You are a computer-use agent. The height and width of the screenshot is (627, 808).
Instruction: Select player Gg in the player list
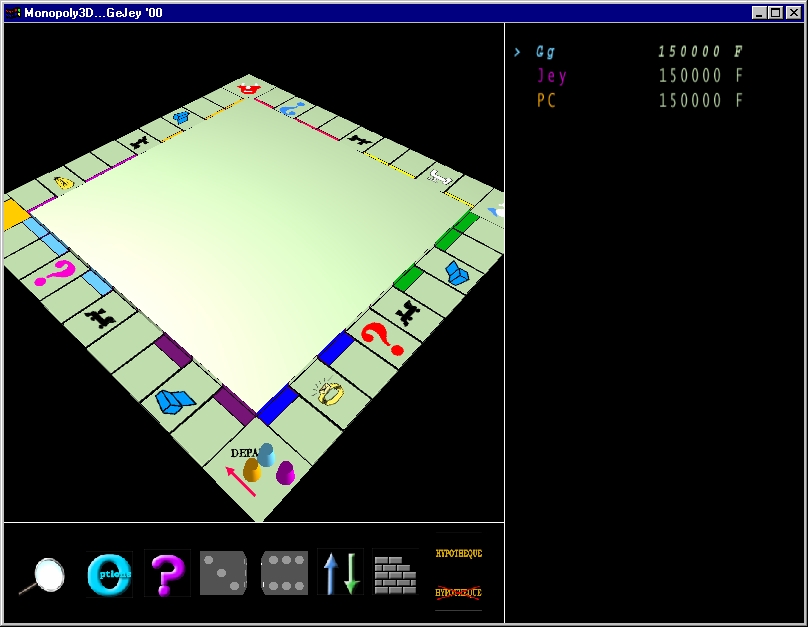(547, 52)
